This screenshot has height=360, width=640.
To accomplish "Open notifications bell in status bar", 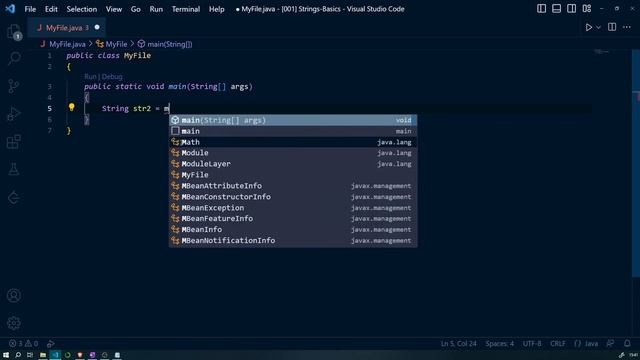I will click(627, 344).
